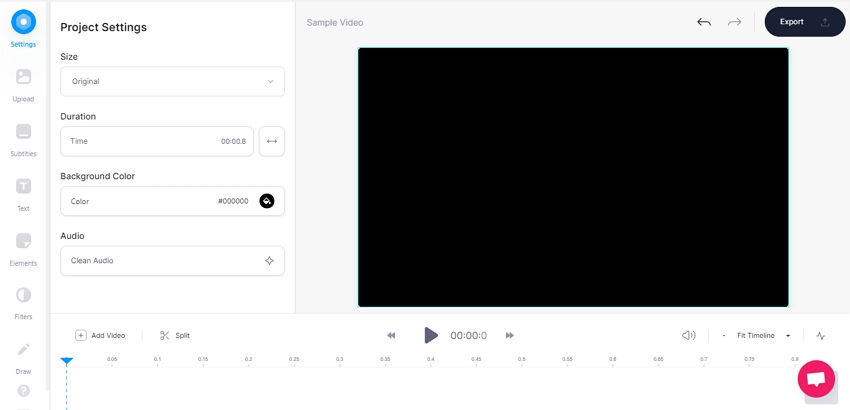This screenshot has height=410, width=850.
Task: Open the Settings sidebar panel
Action: [x=23, y=29]
